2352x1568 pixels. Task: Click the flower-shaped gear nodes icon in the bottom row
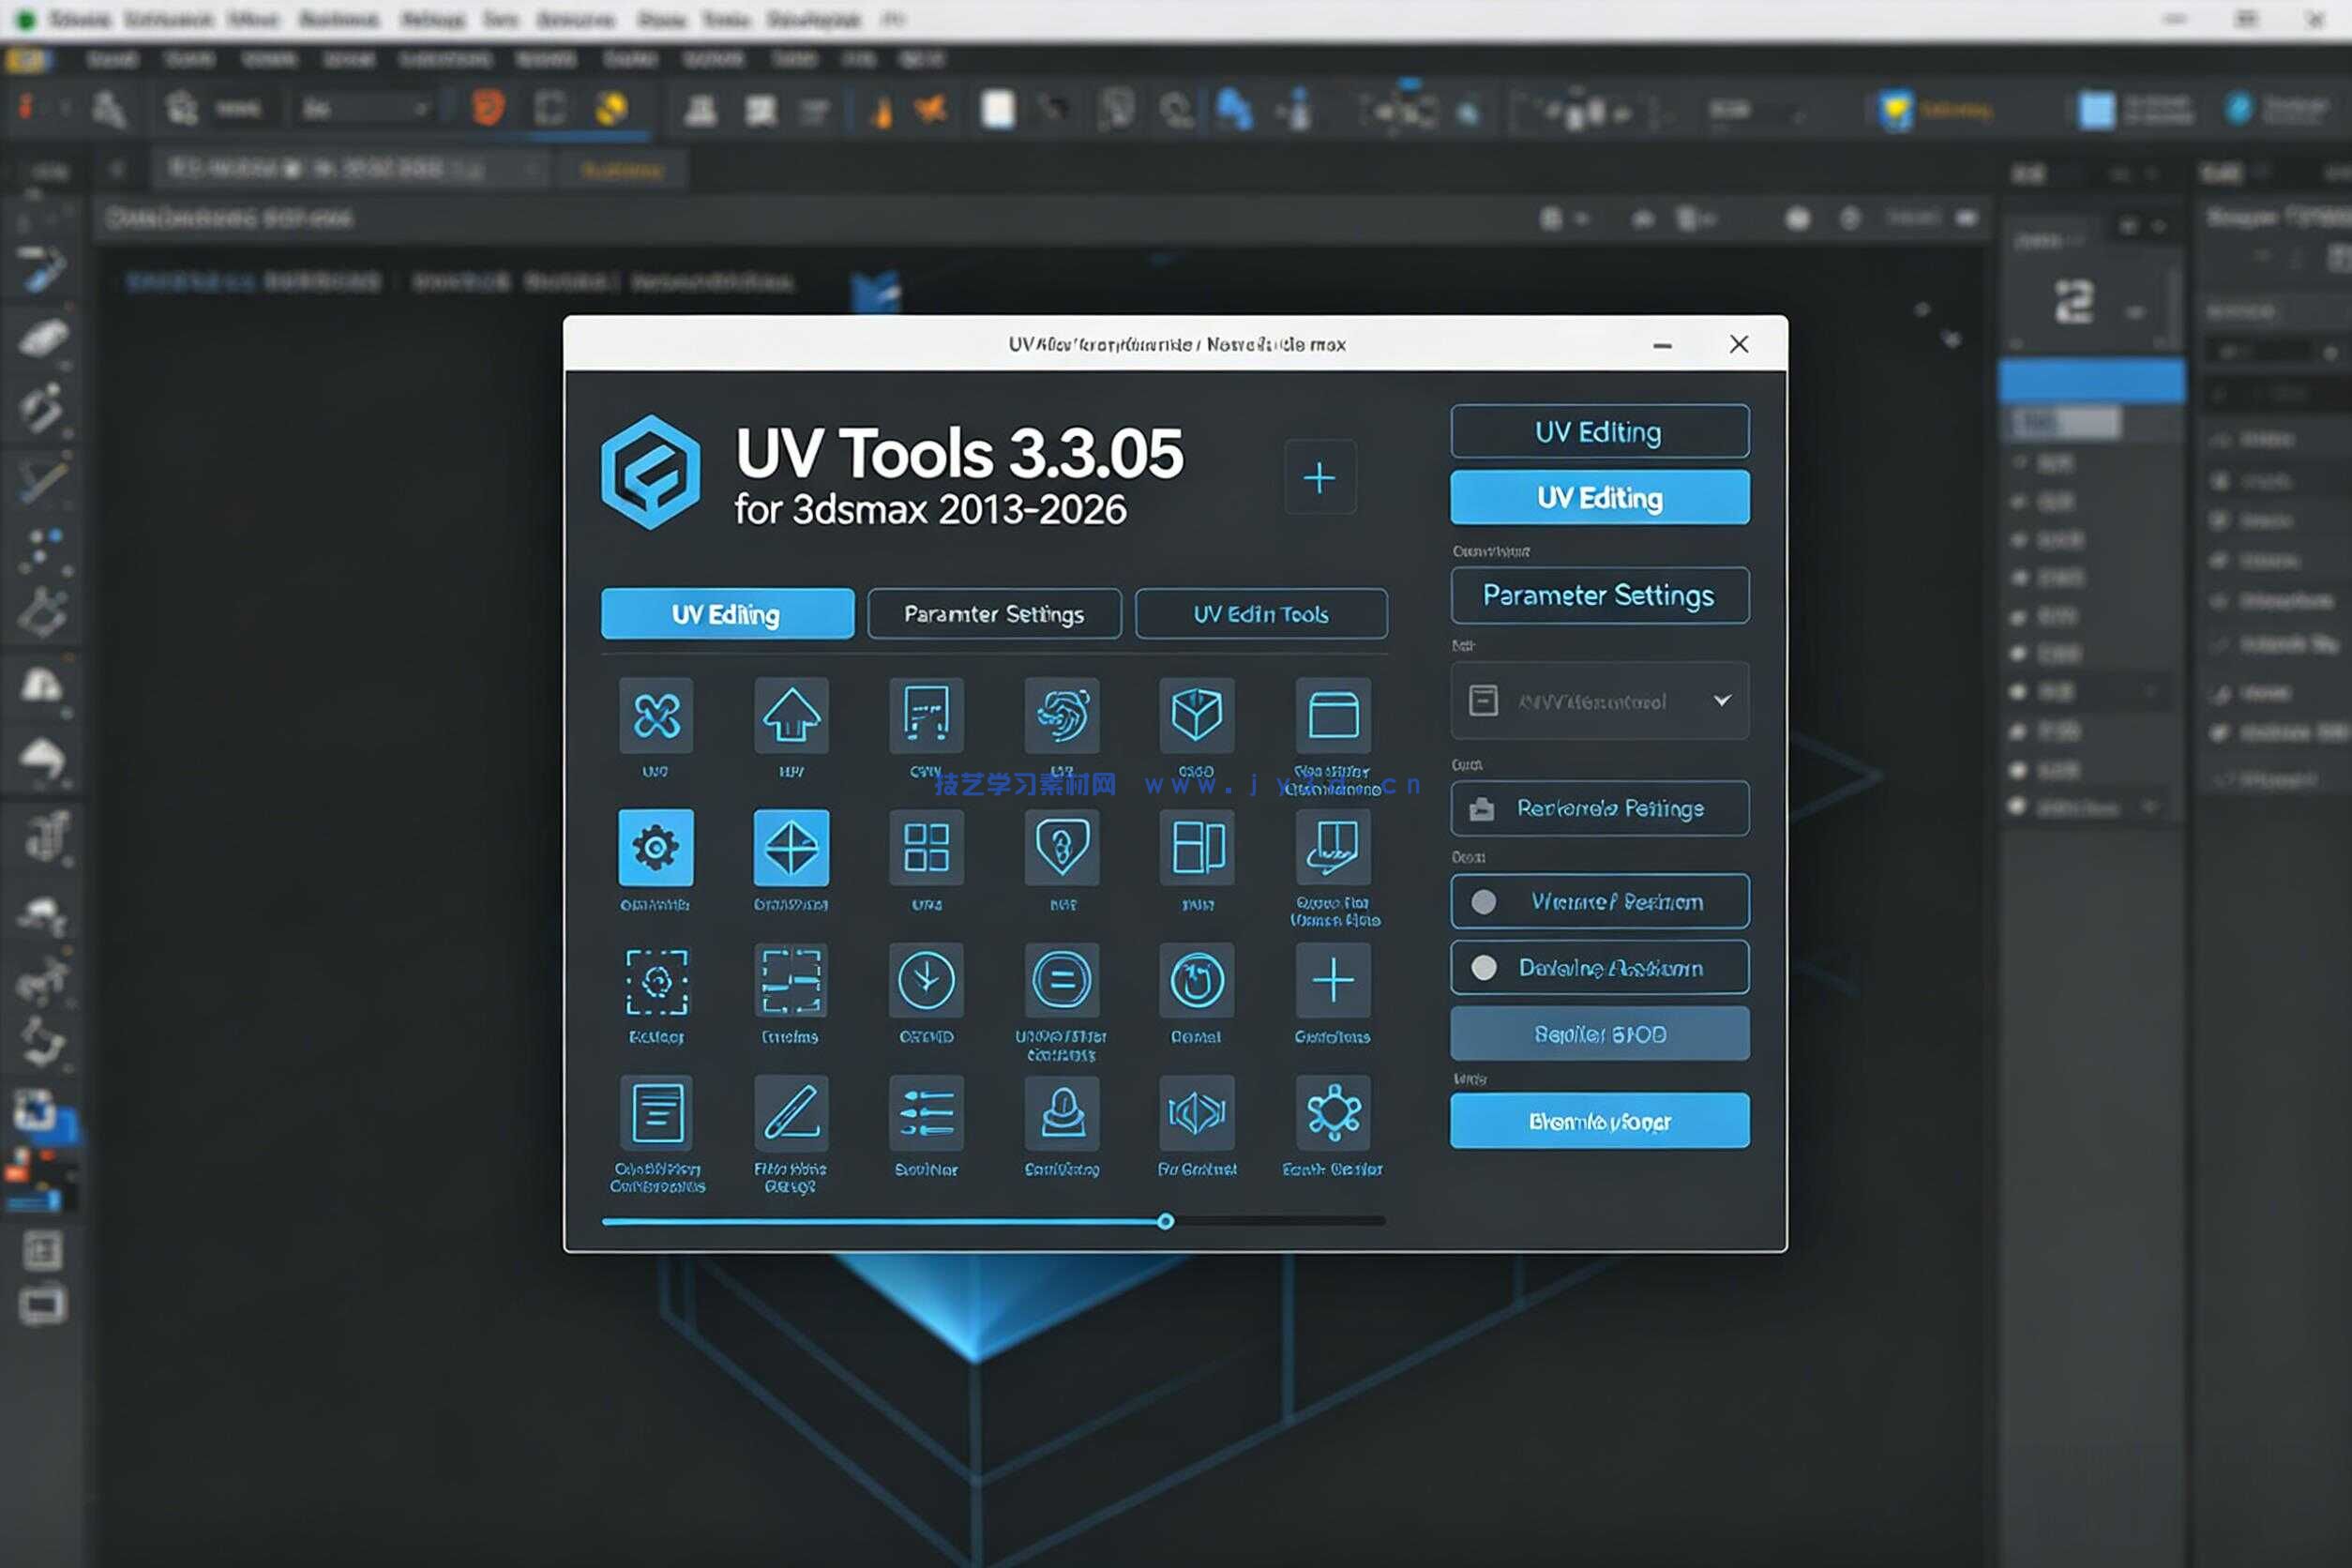point(1333,1113)
